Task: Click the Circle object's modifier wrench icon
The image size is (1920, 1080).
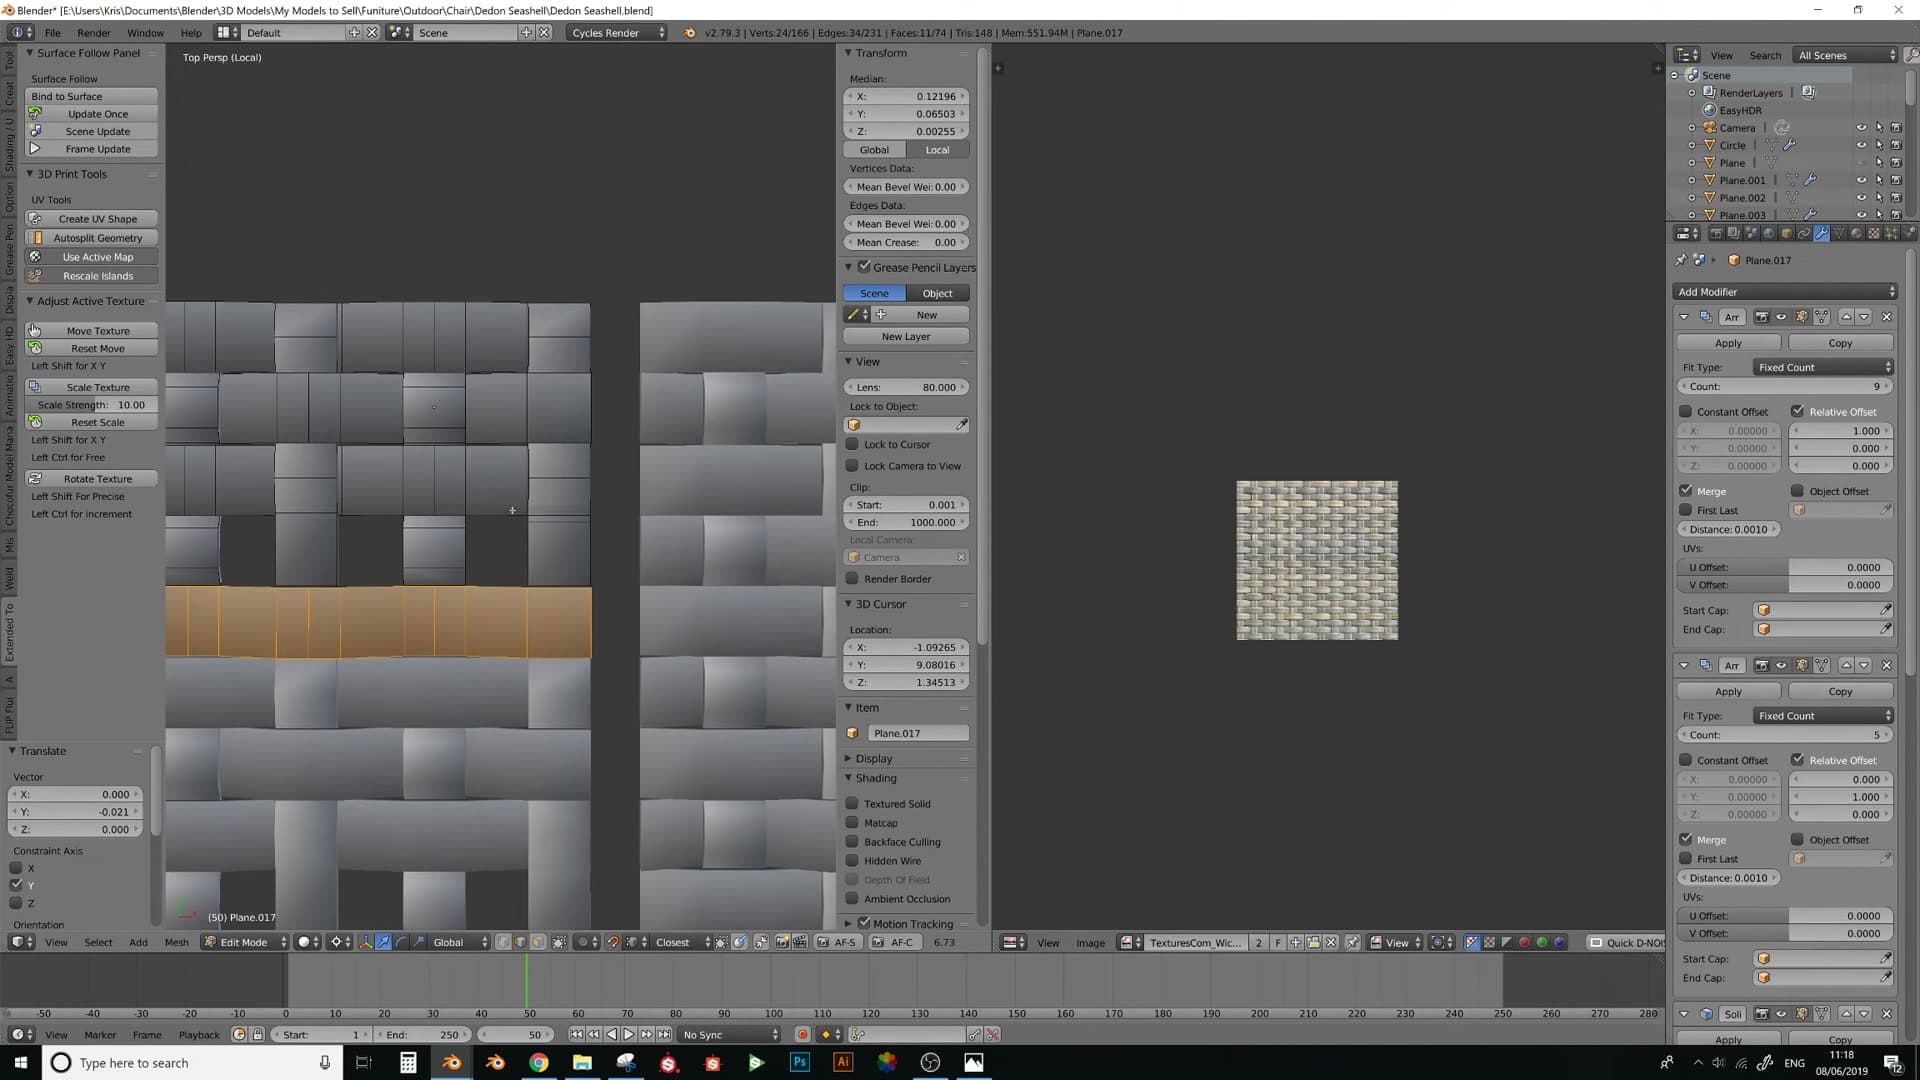Action: [x=1790, y=145]
